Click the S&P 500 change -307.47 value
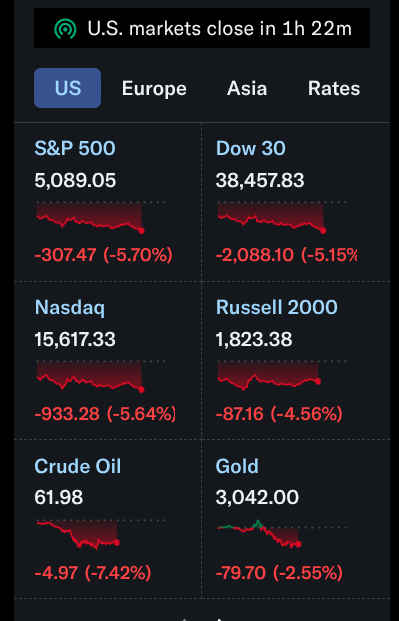 click(65, 255)
